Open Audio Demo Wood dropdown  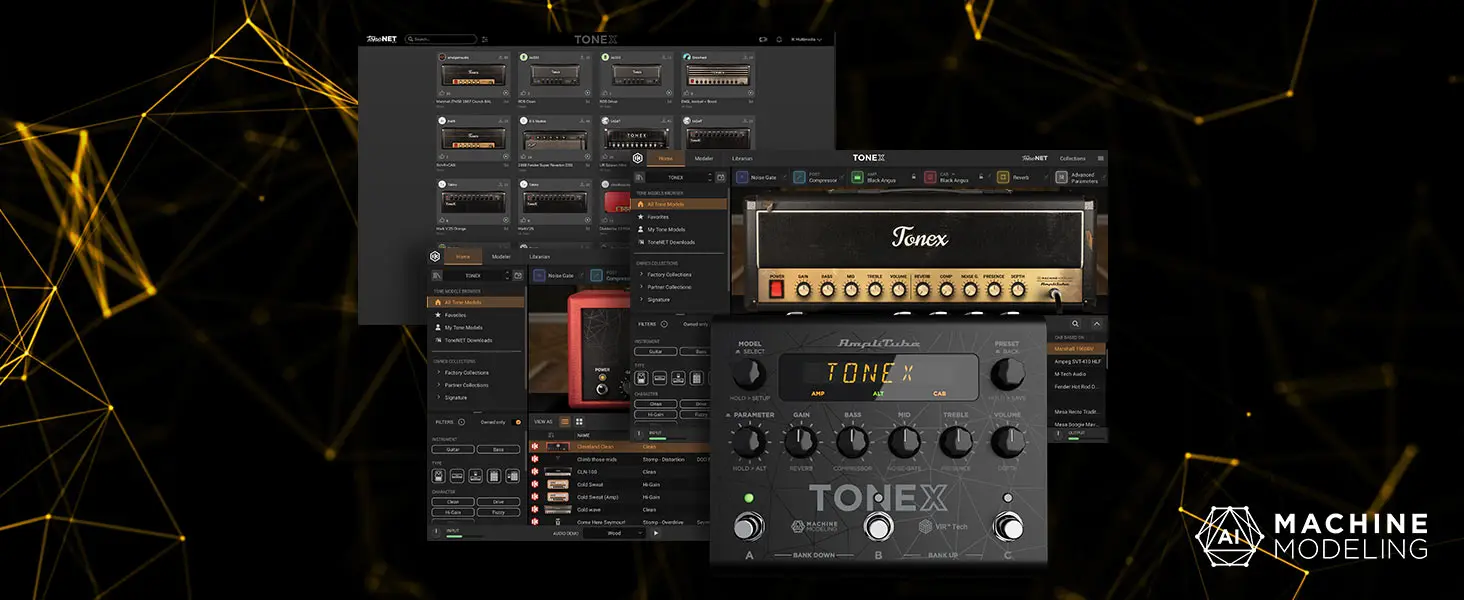(614, 533)
